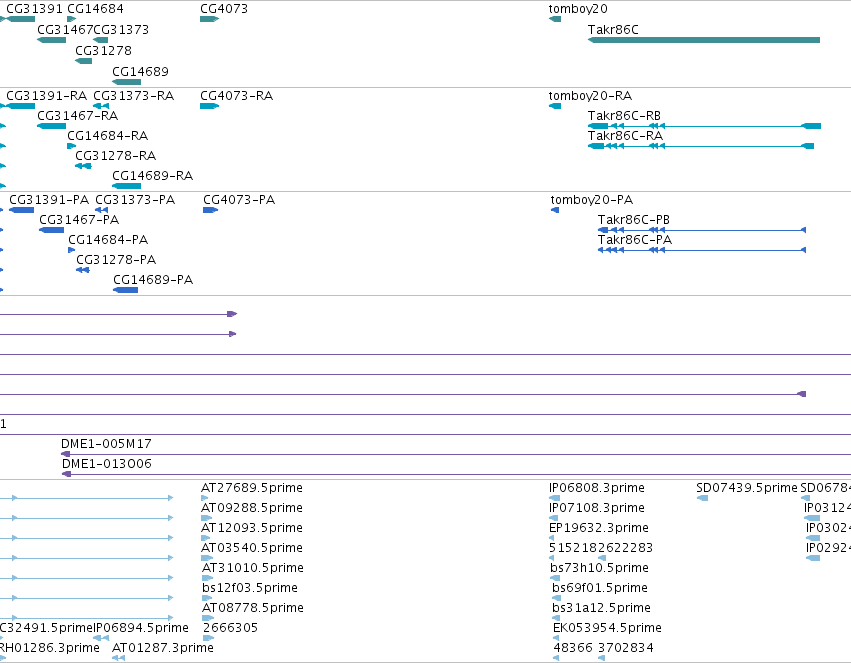Image resolution: width=851 pixels, height=663 pixels.
Task: Select the IP07108.3prime EST label
Action: [596, 508]
